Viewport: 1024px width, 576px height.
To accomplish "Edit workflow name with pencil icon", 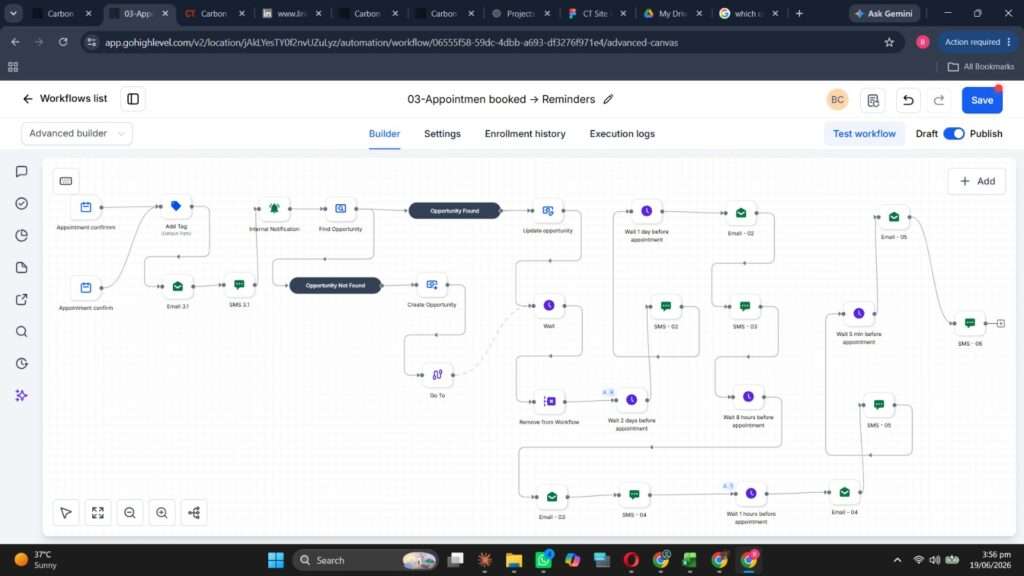I will coord(608,99).
